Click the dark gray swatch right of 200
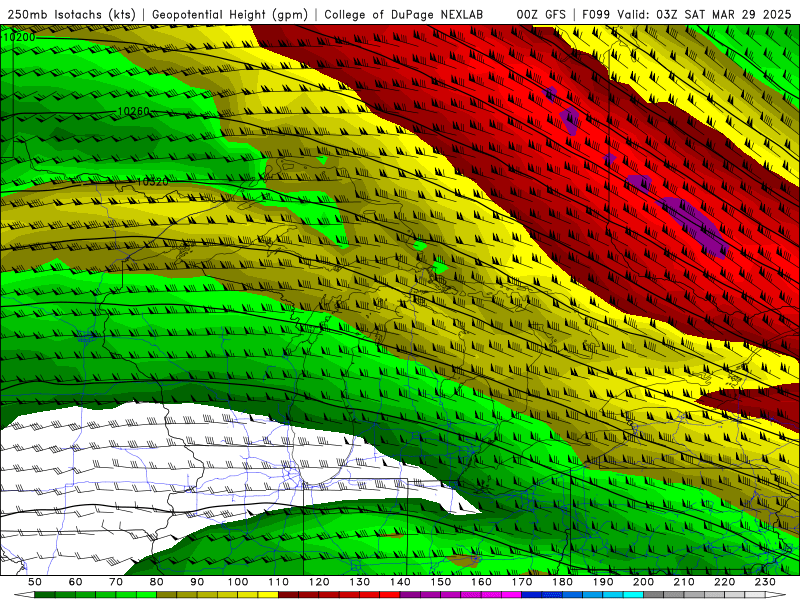This screenshot has width=800, height=600. coord(654,595)
